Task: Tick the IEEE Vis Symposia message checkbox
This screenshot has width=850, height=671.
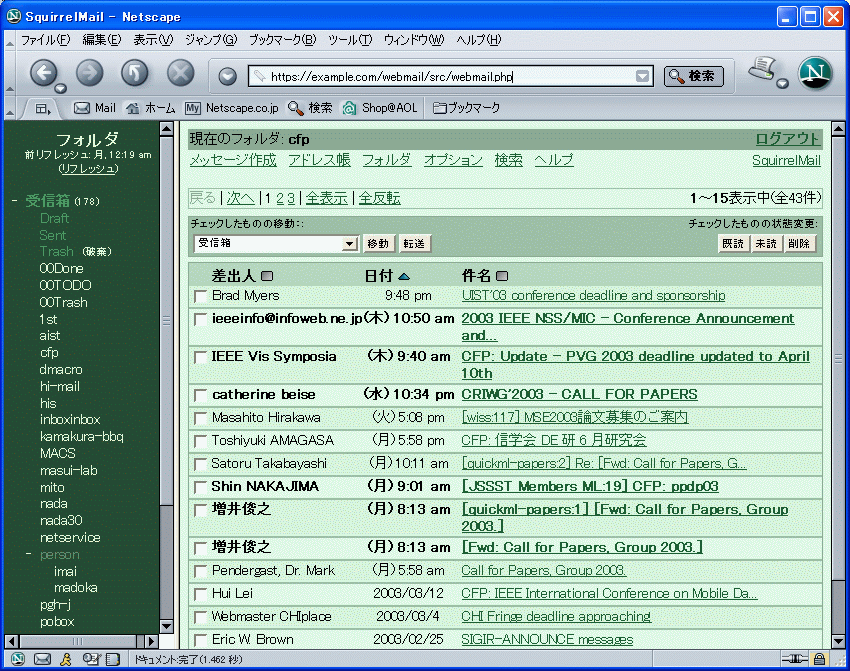Action: [x=200, y=357]
